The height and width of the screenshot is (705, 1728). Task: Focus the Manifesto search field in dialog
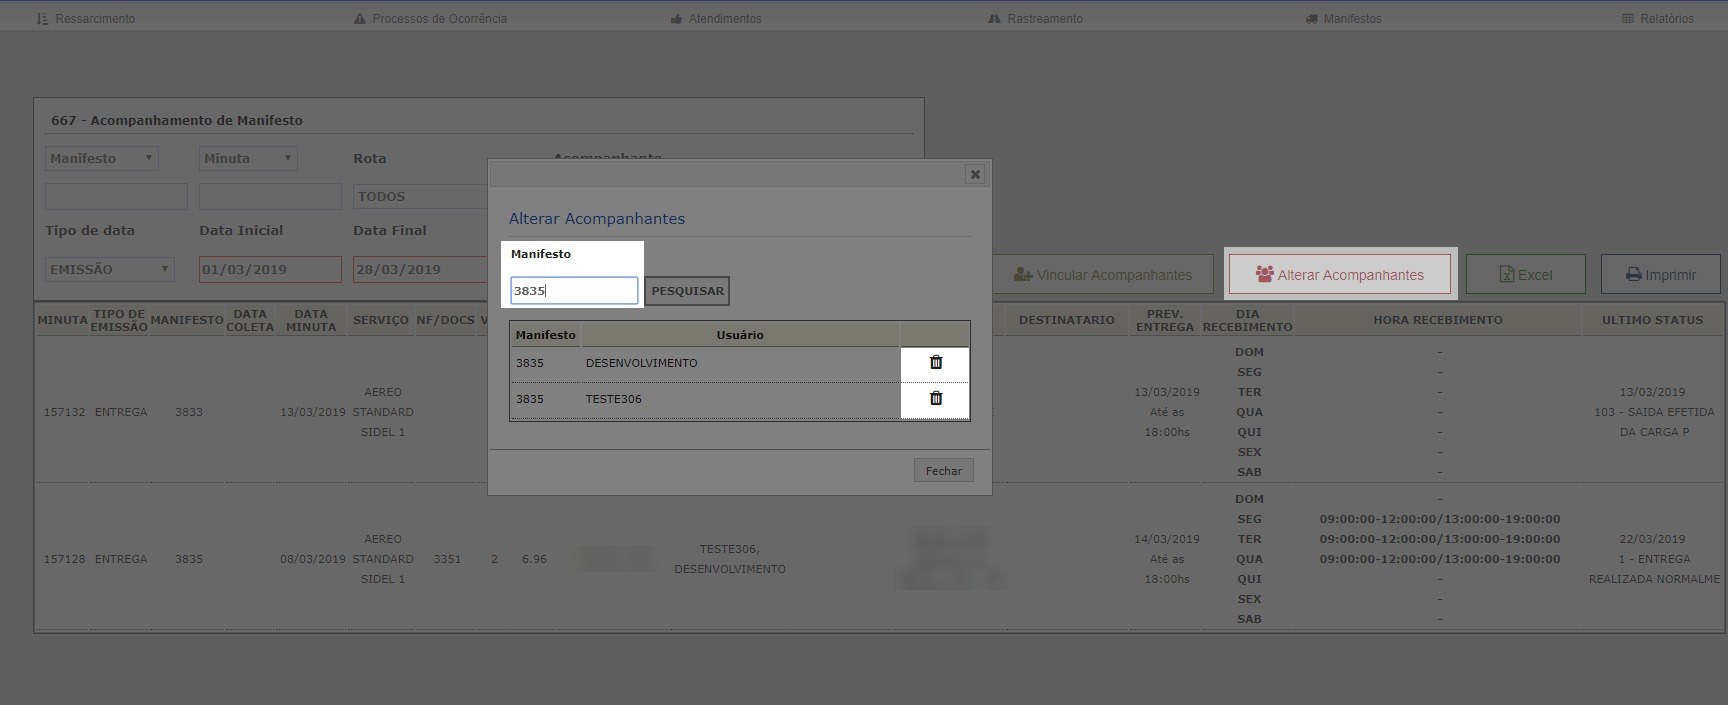pos(574,291)
